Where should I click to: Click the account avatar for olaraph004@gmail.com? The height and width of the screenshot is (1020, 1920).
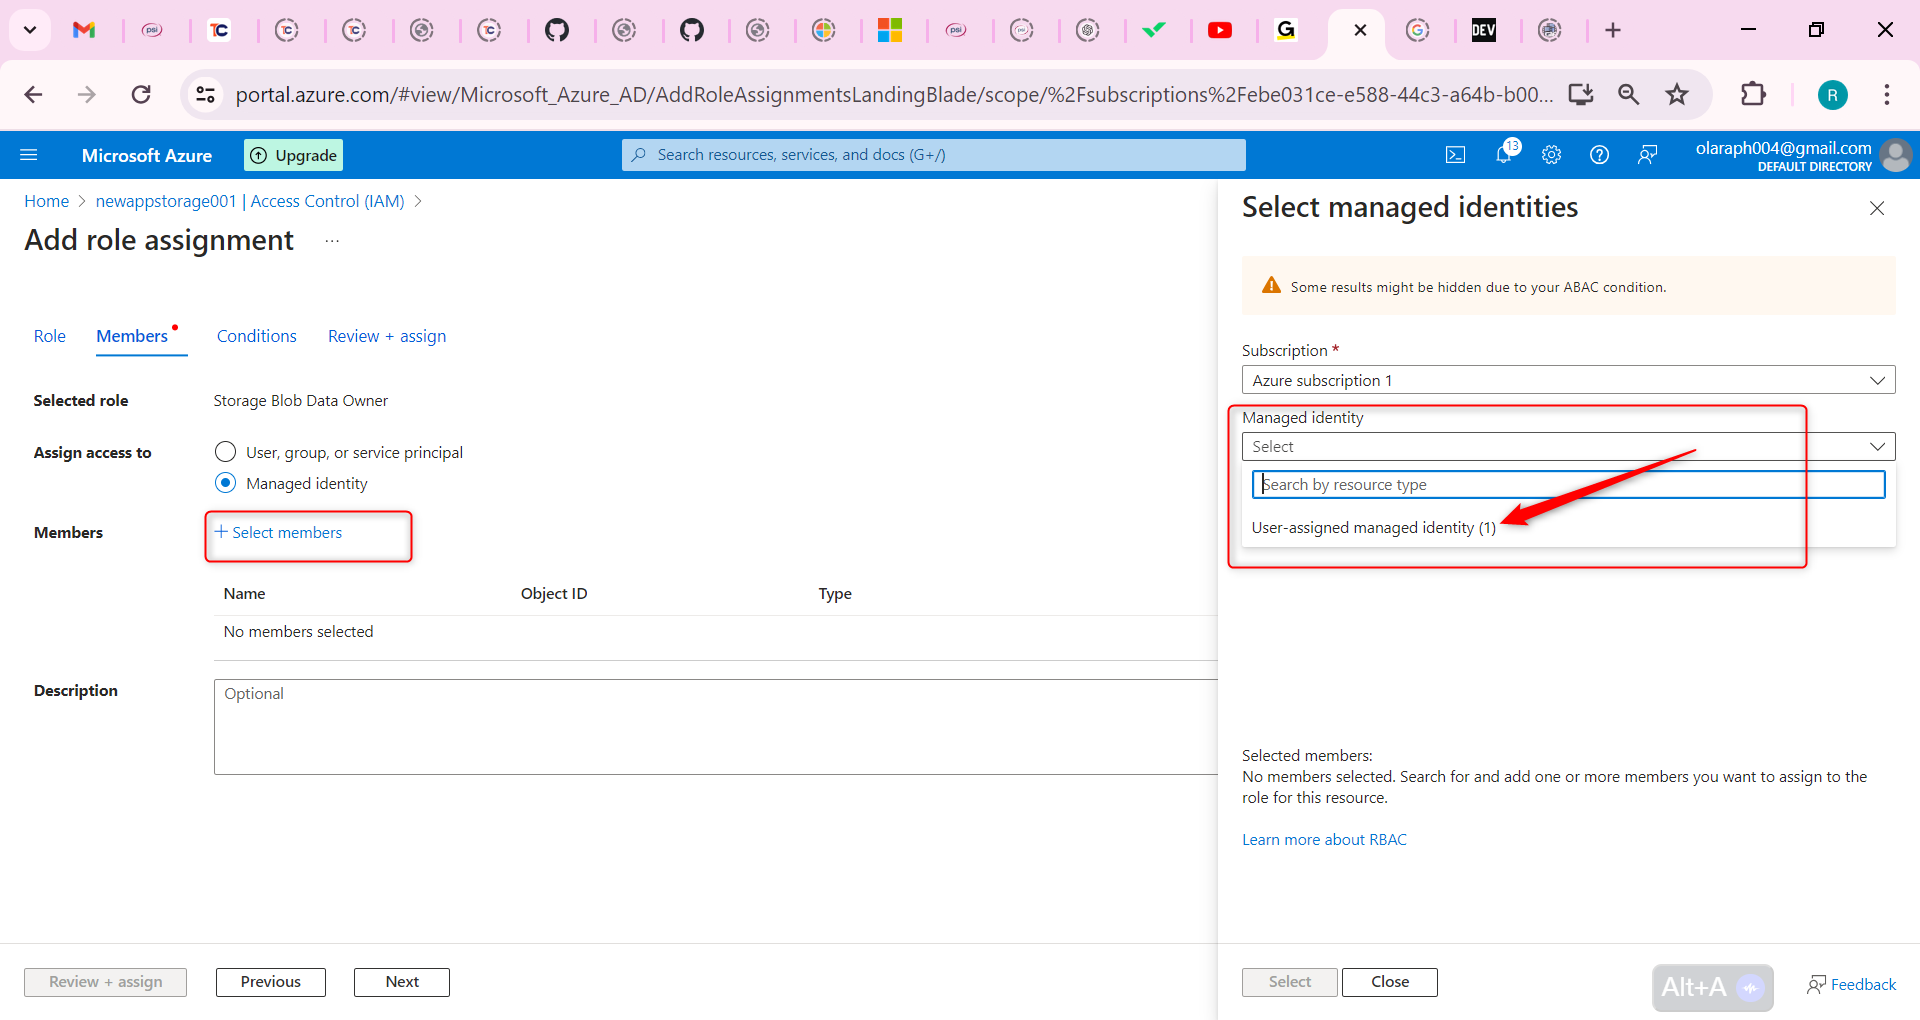click(x=1897, y=155)
